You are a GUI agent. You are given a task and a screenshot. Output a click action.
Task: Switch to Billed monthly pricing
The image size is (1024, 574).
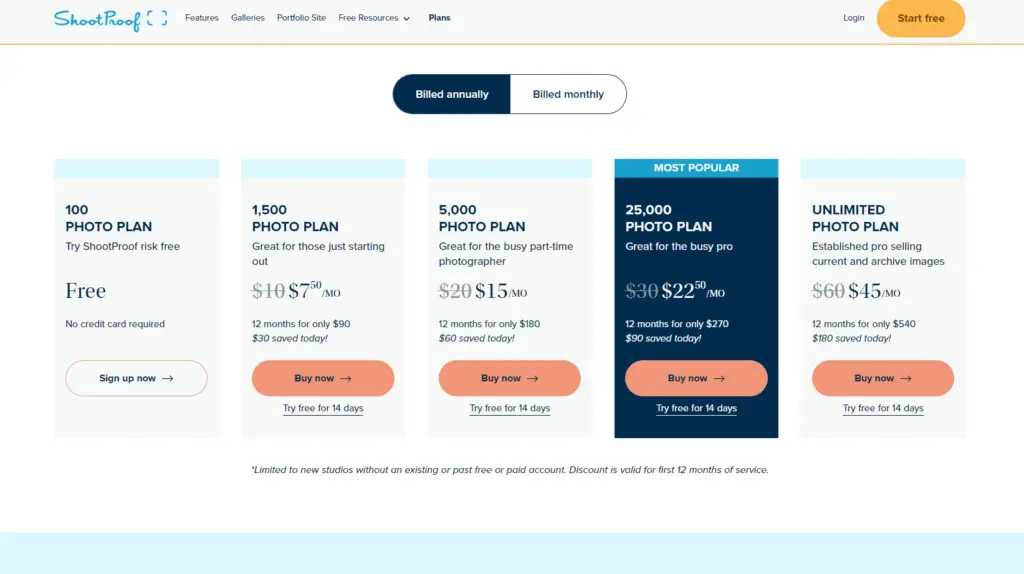click(x=568, y=94)
